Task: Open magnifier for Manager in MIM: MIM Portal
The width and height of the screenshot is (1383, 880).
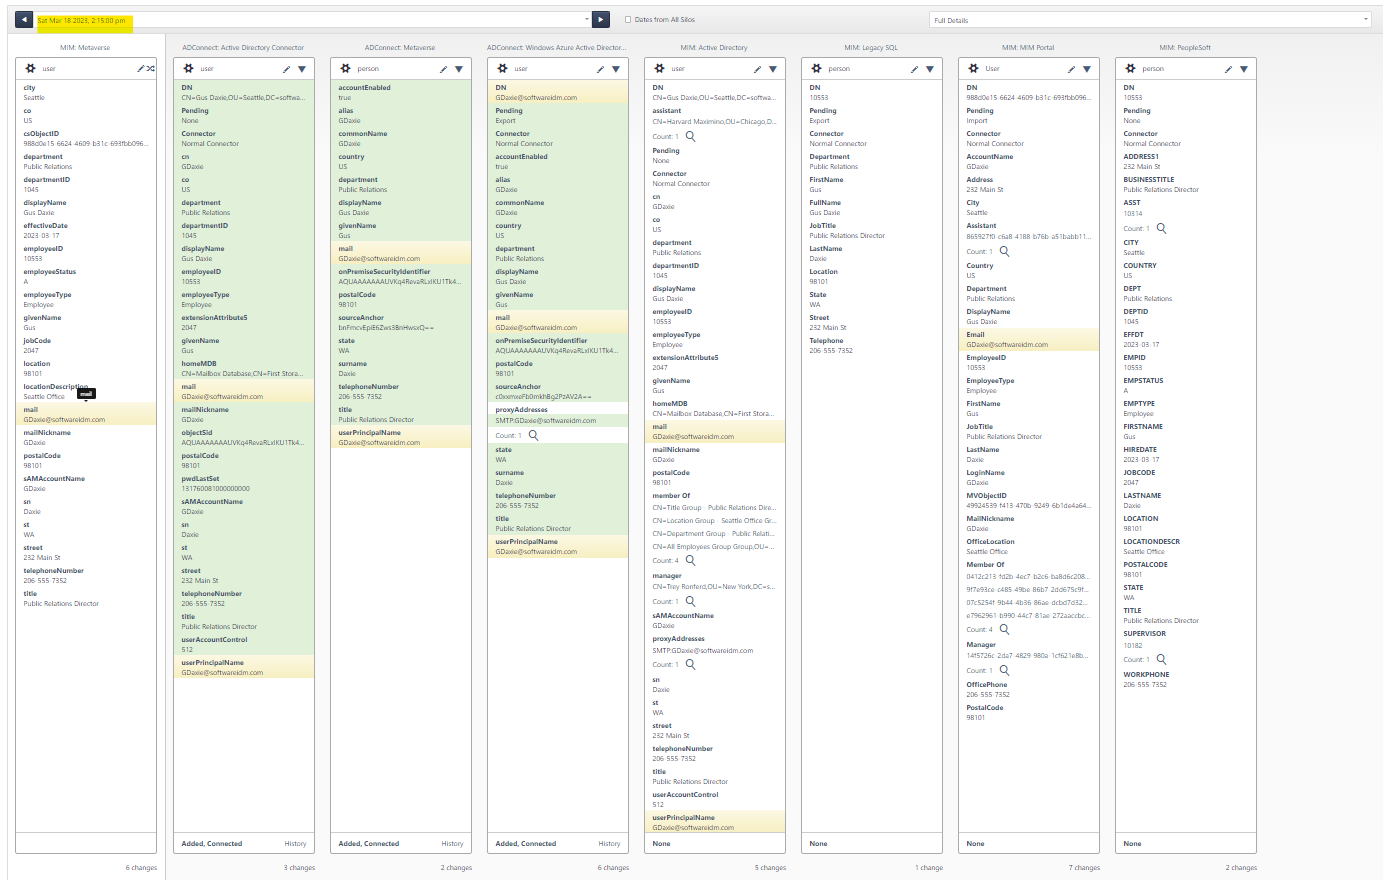Action: 1004,670
